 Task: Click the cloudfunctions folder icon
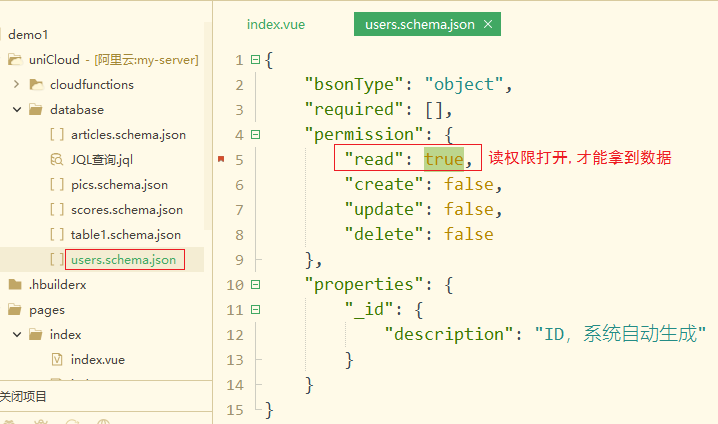36,84
